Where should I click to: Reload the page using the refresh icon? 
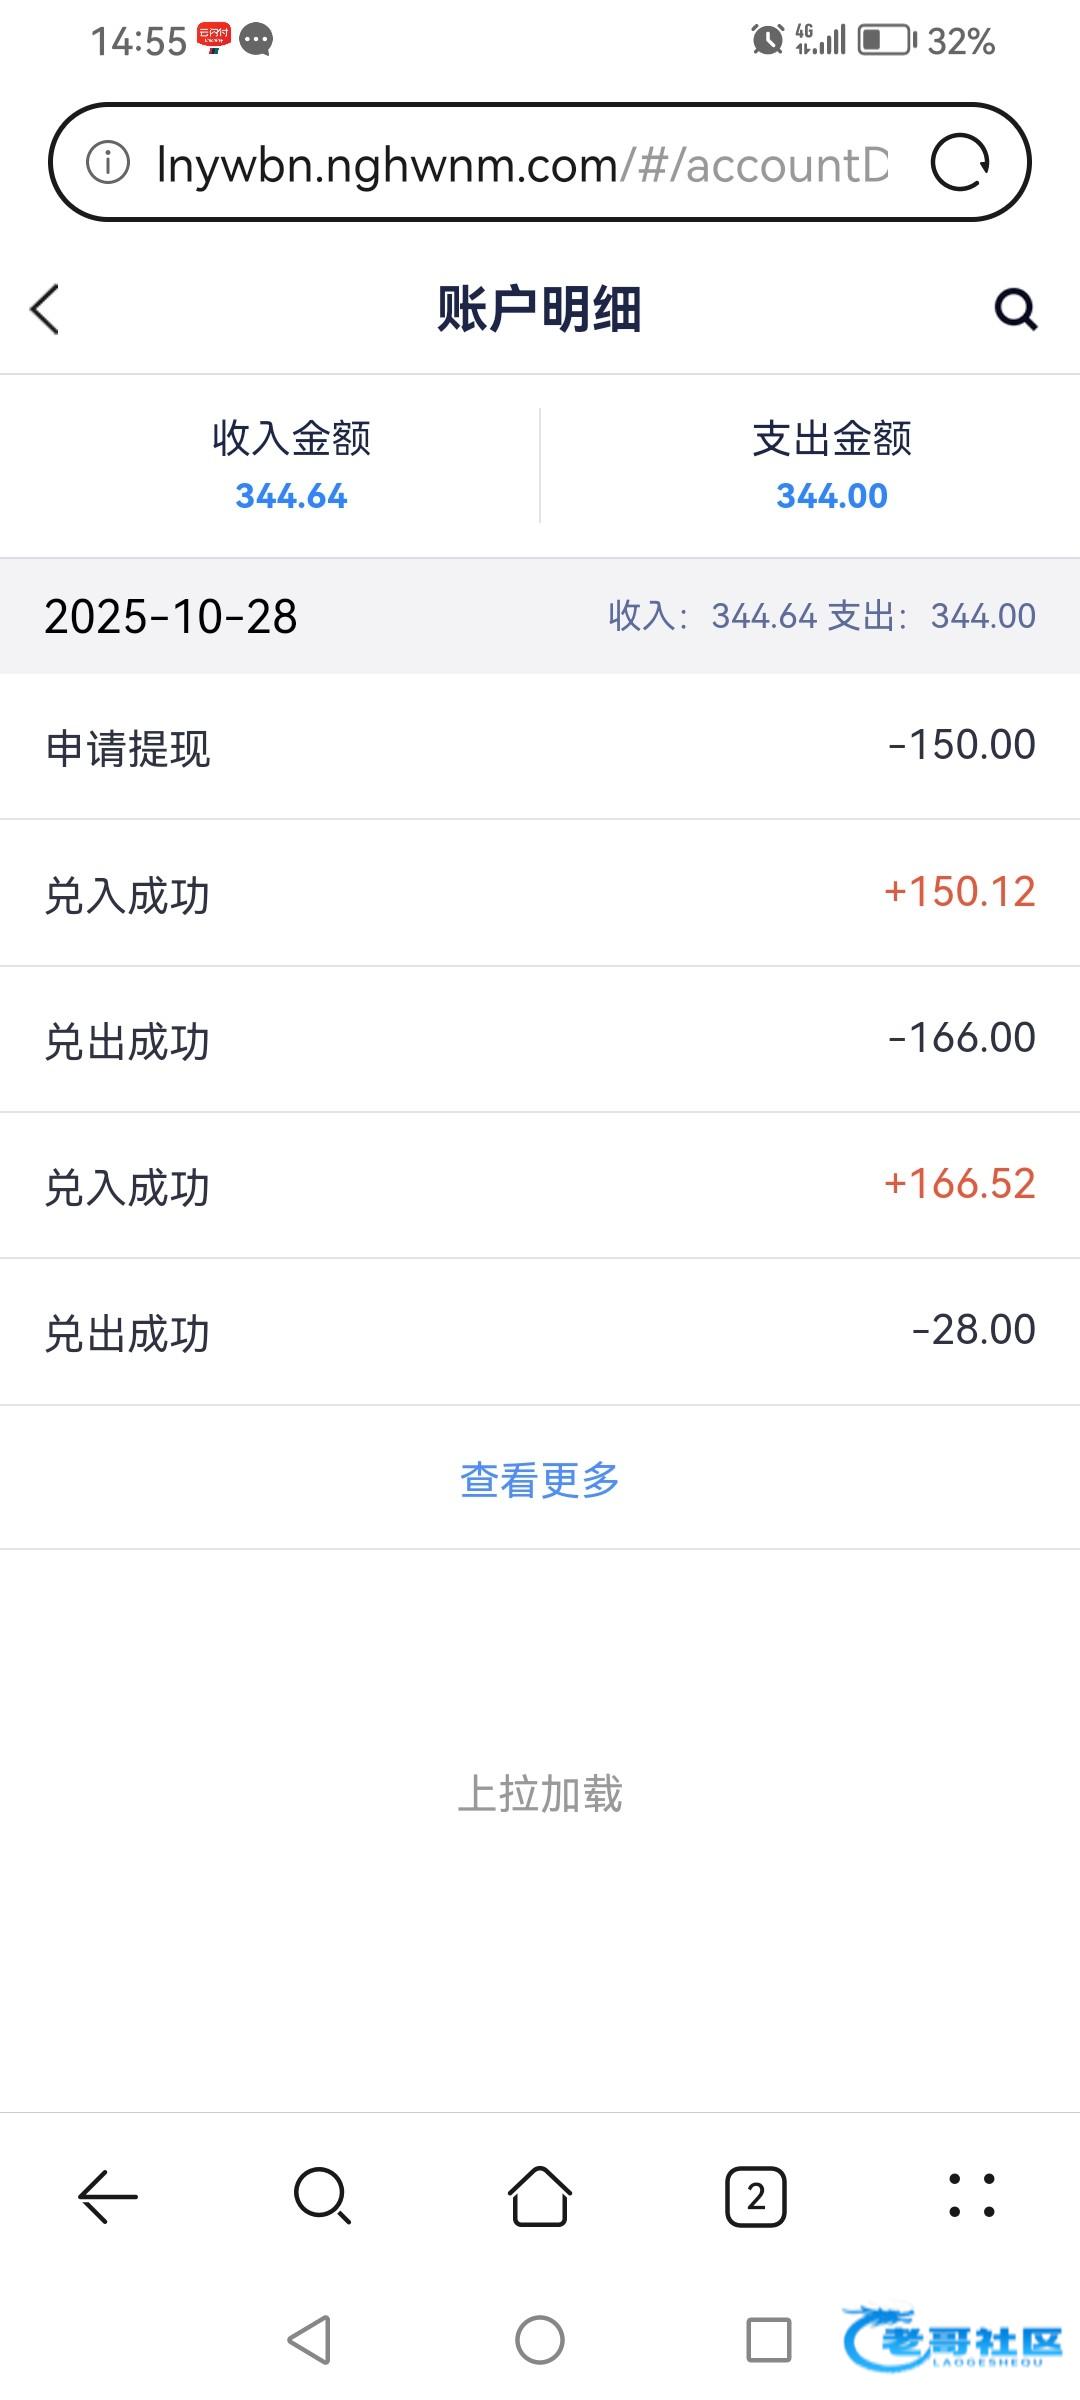(960, 162)
